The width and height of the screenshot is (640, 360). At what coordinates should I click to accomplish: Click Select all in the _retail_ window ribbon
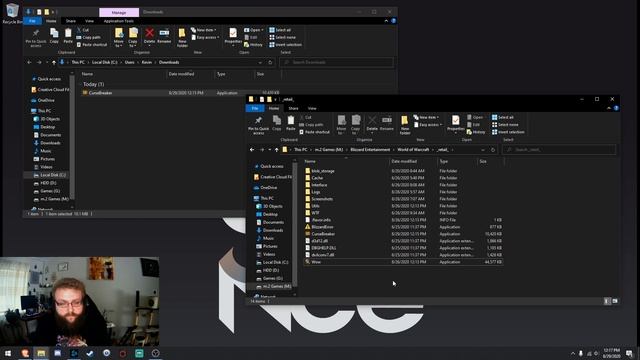coord(502,118)
